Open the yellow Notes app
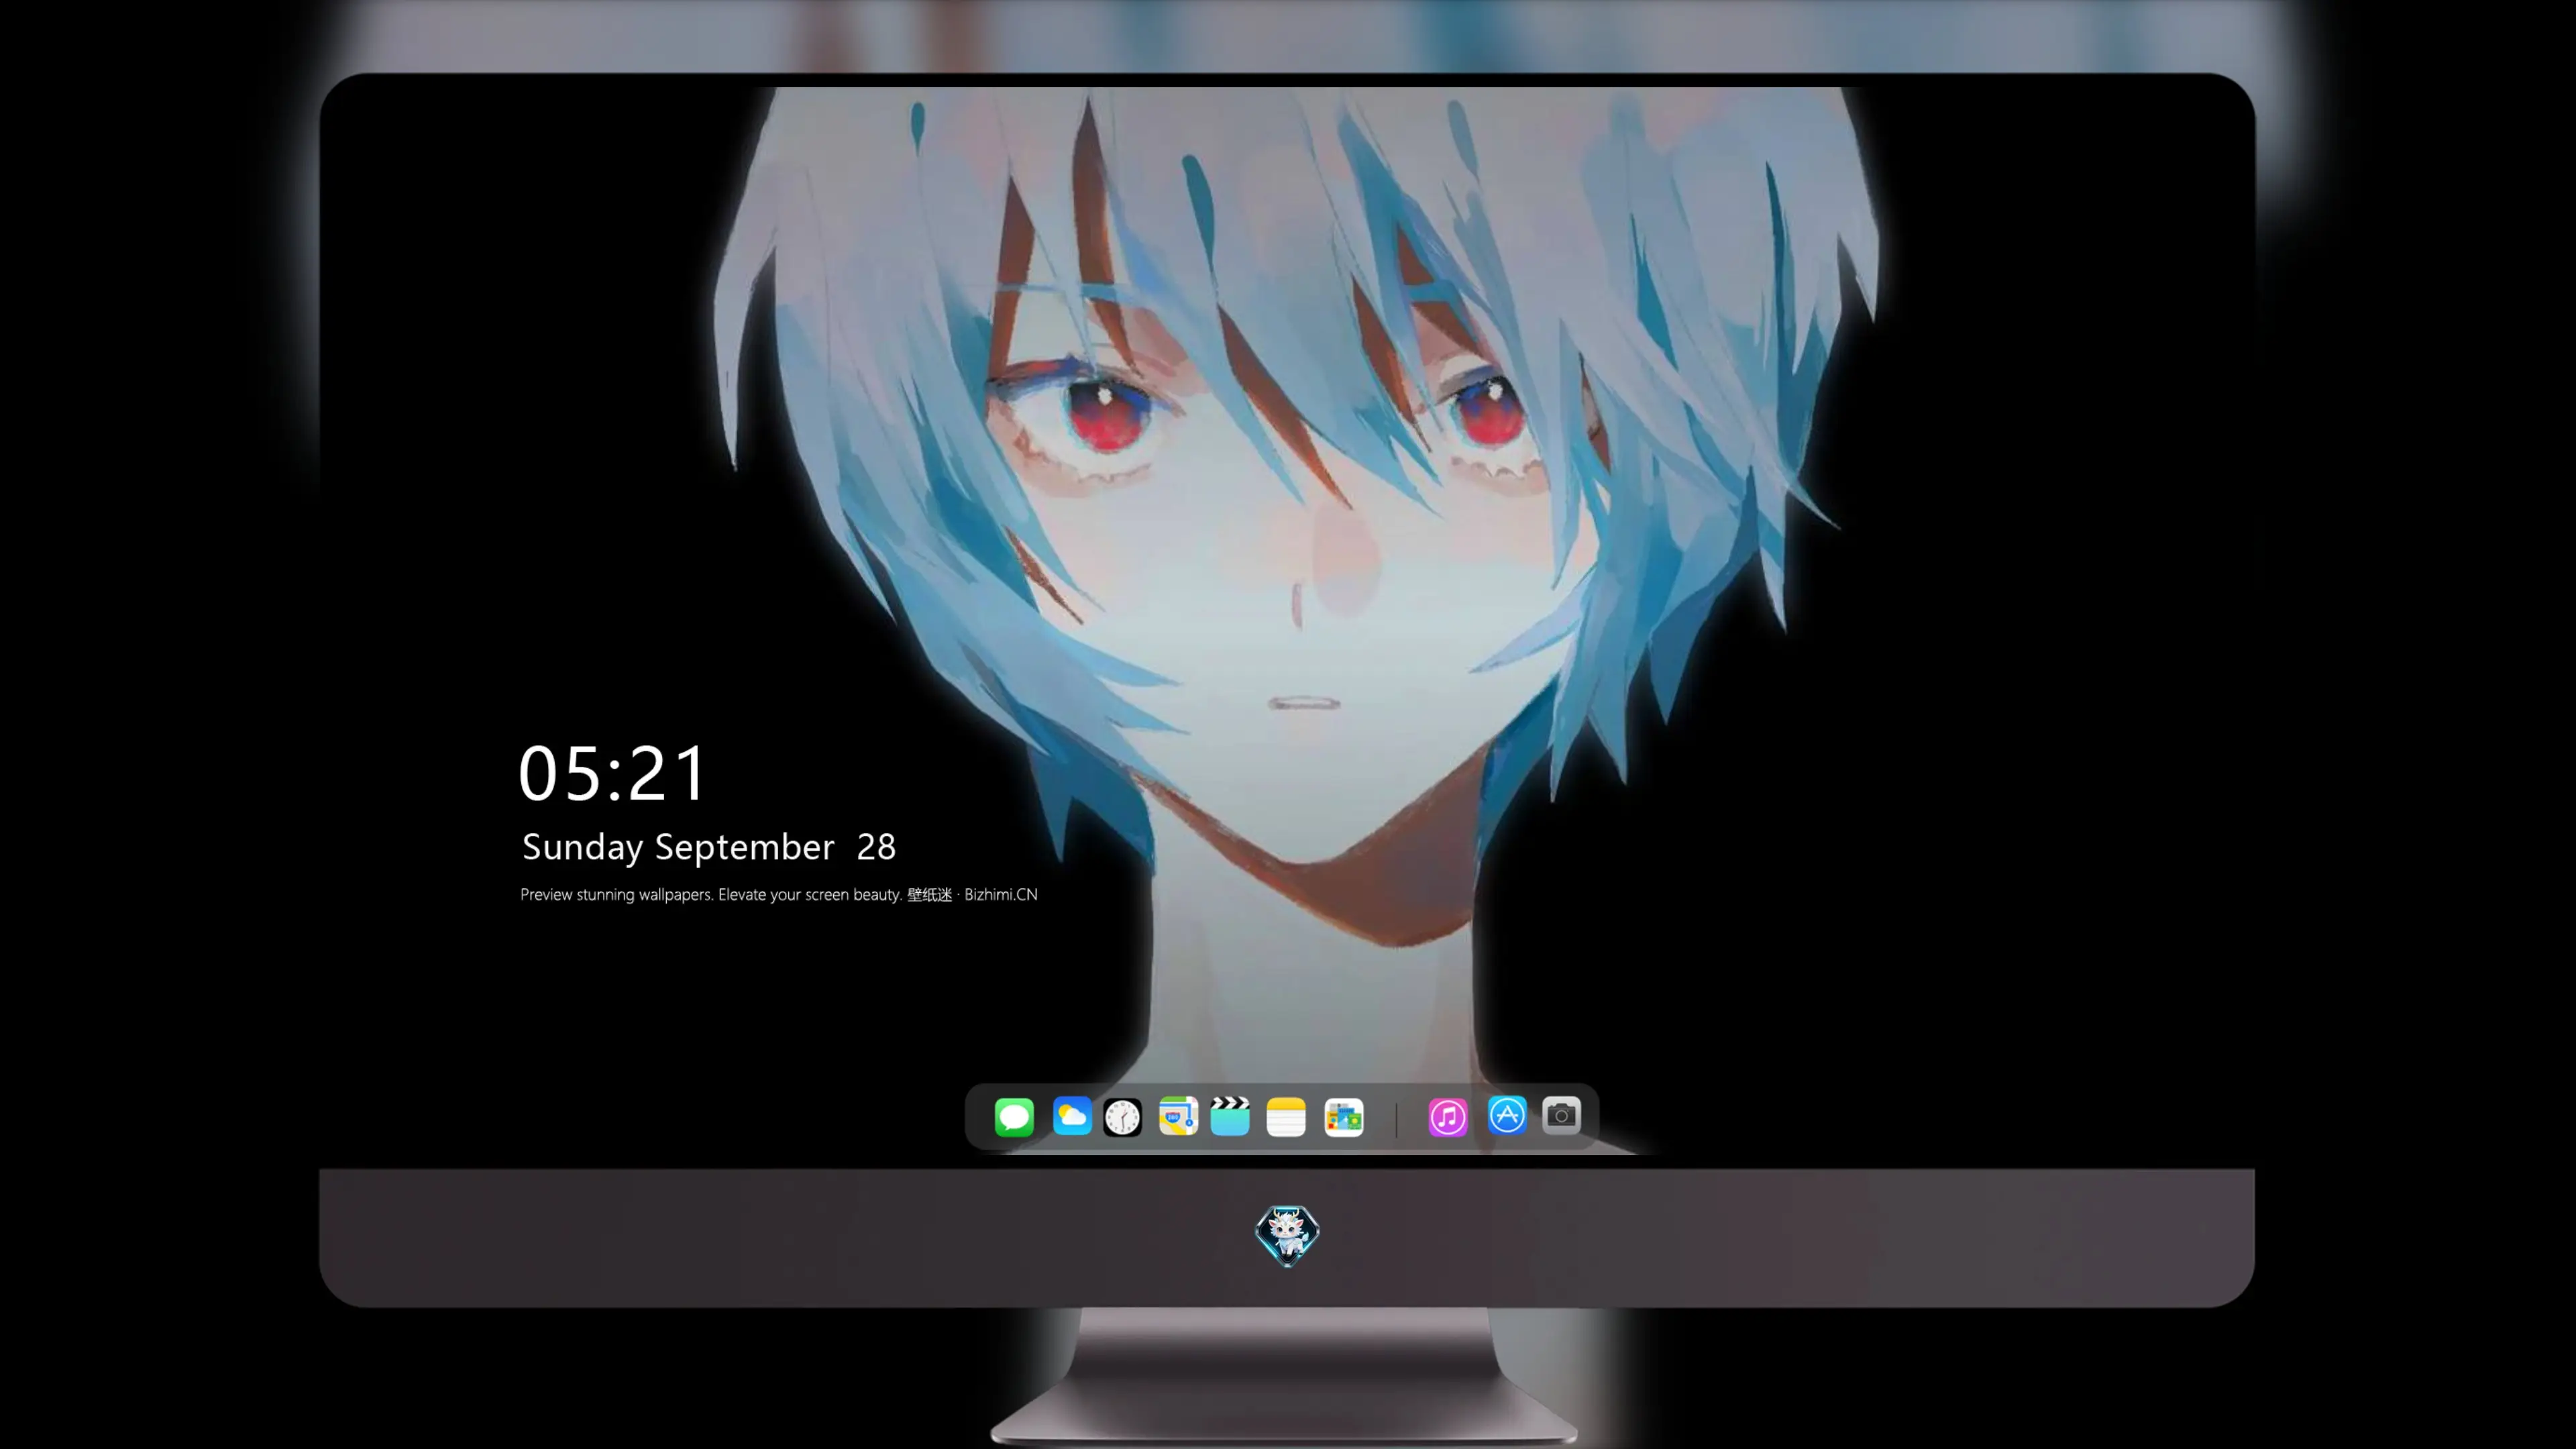This screenshot has width=2576, height=1449. coord(1286,1117)
